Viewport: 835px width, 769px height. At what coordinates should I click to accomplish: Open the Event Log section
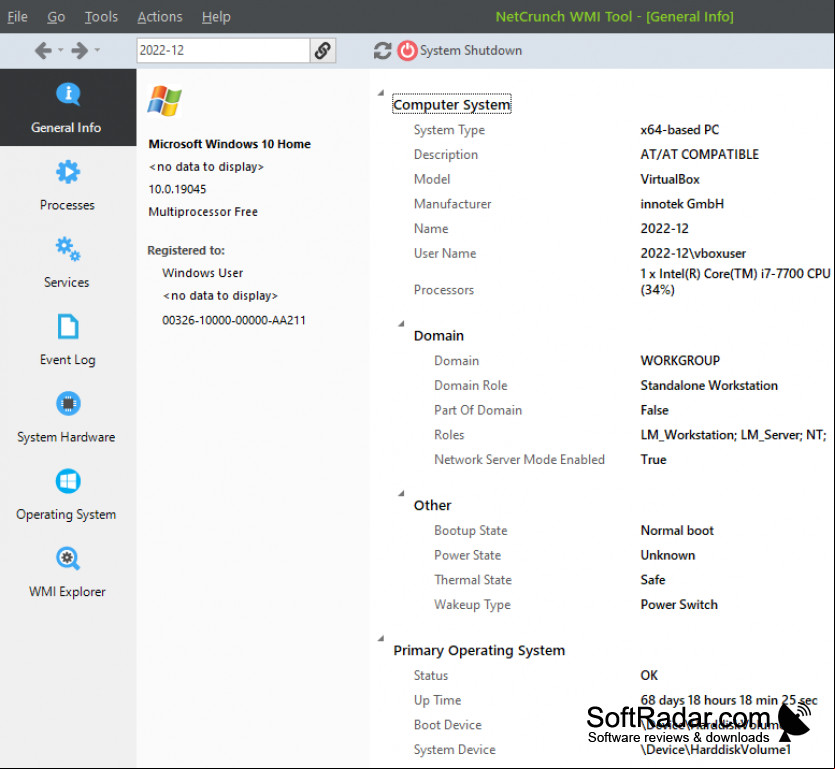(68, 340)
